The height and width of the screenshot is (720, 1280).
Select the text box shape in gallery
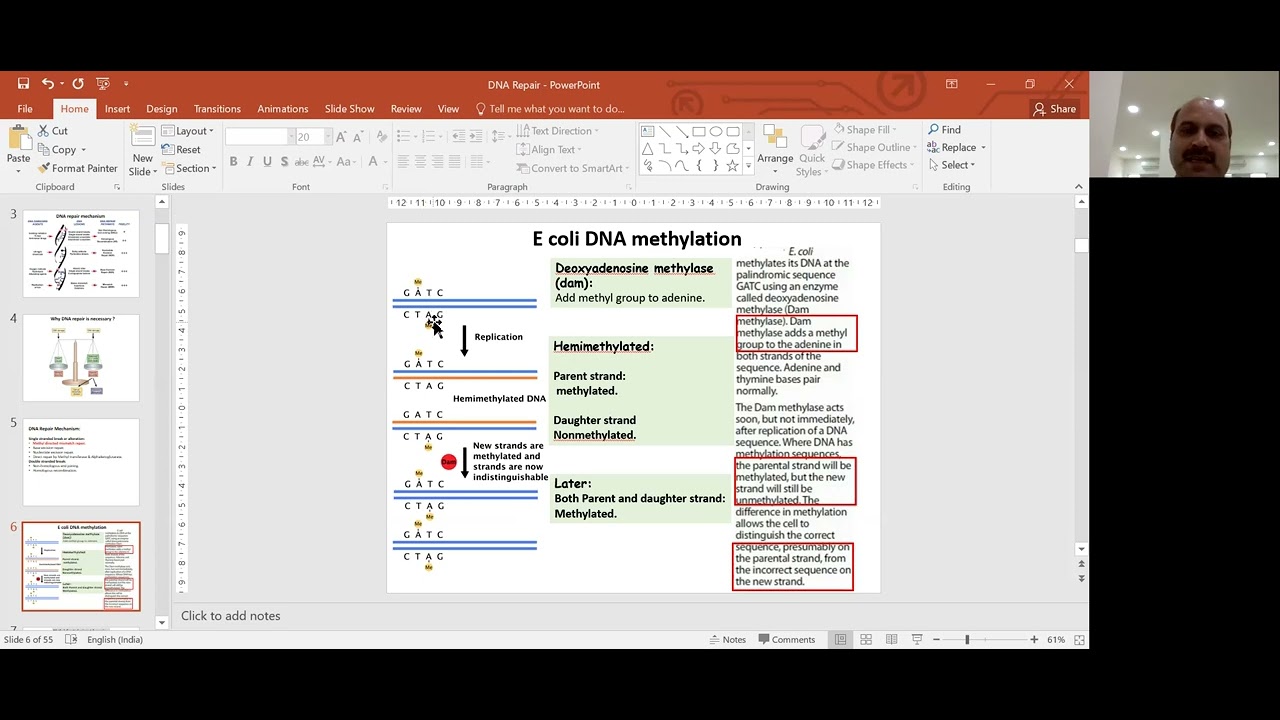pos(647,131)
